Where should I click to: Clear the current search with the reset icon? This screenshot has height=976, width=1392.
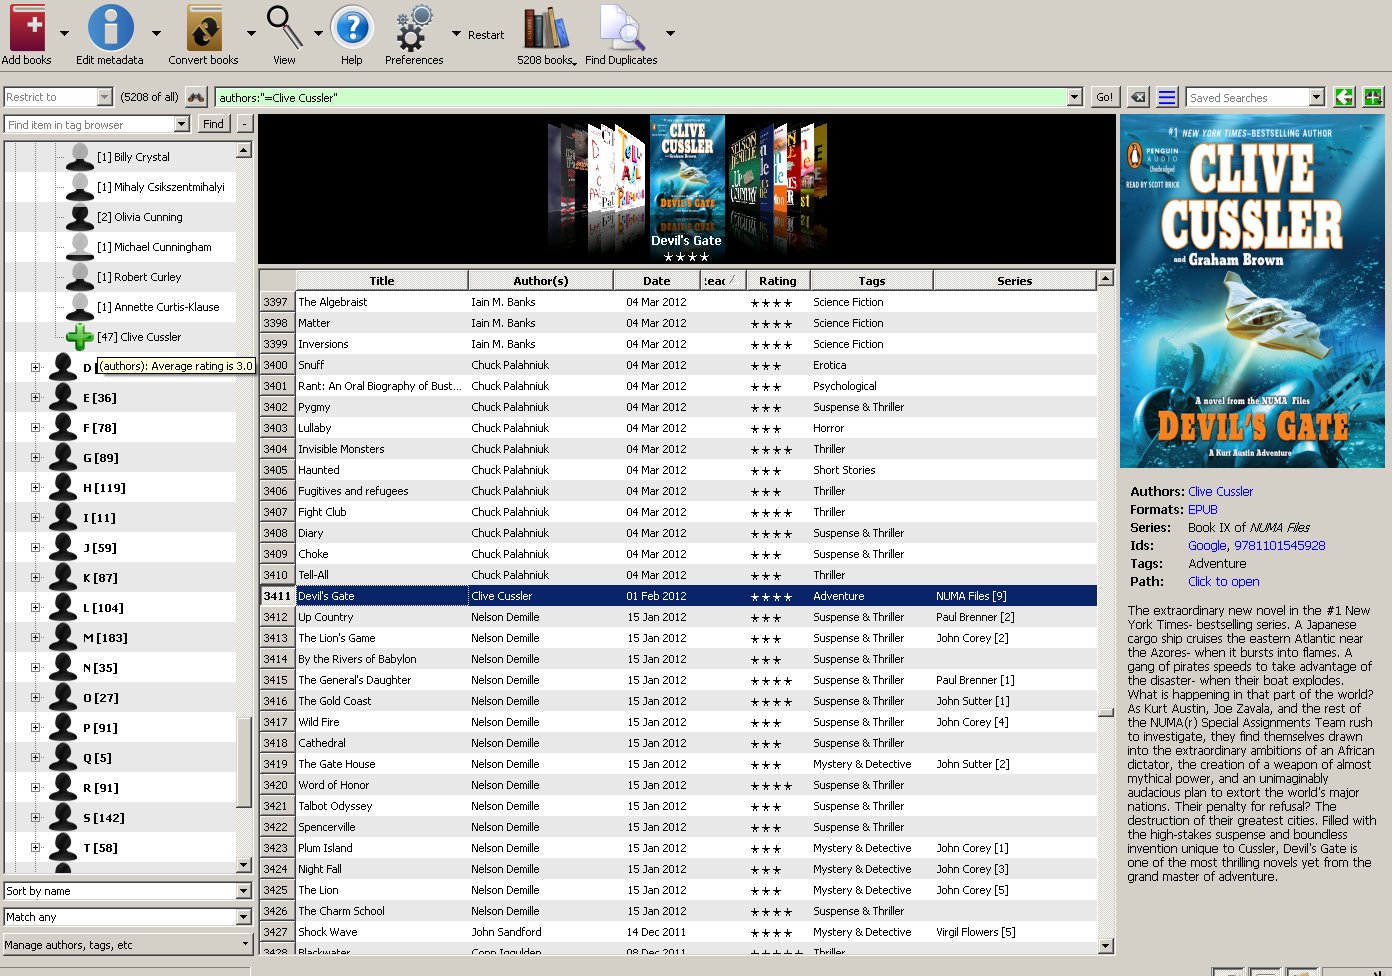[x=1138, y=97]
